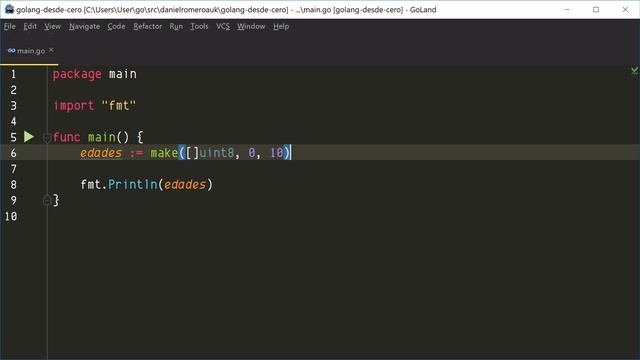
Task: Close the main.go editor tab
Action: coord(51,50)
